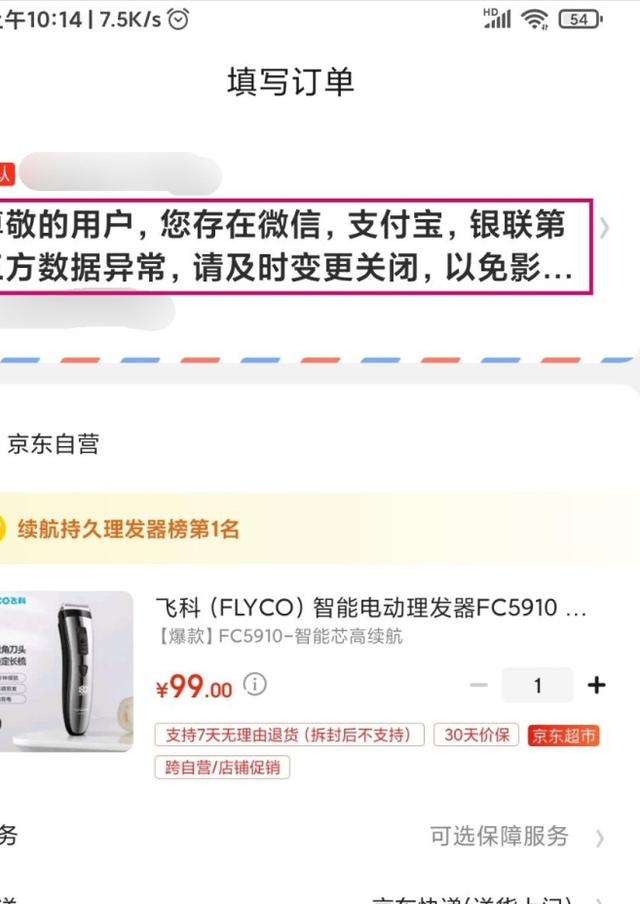Select the 可选保障服务 text
The image size is (640, 904).
499,836
